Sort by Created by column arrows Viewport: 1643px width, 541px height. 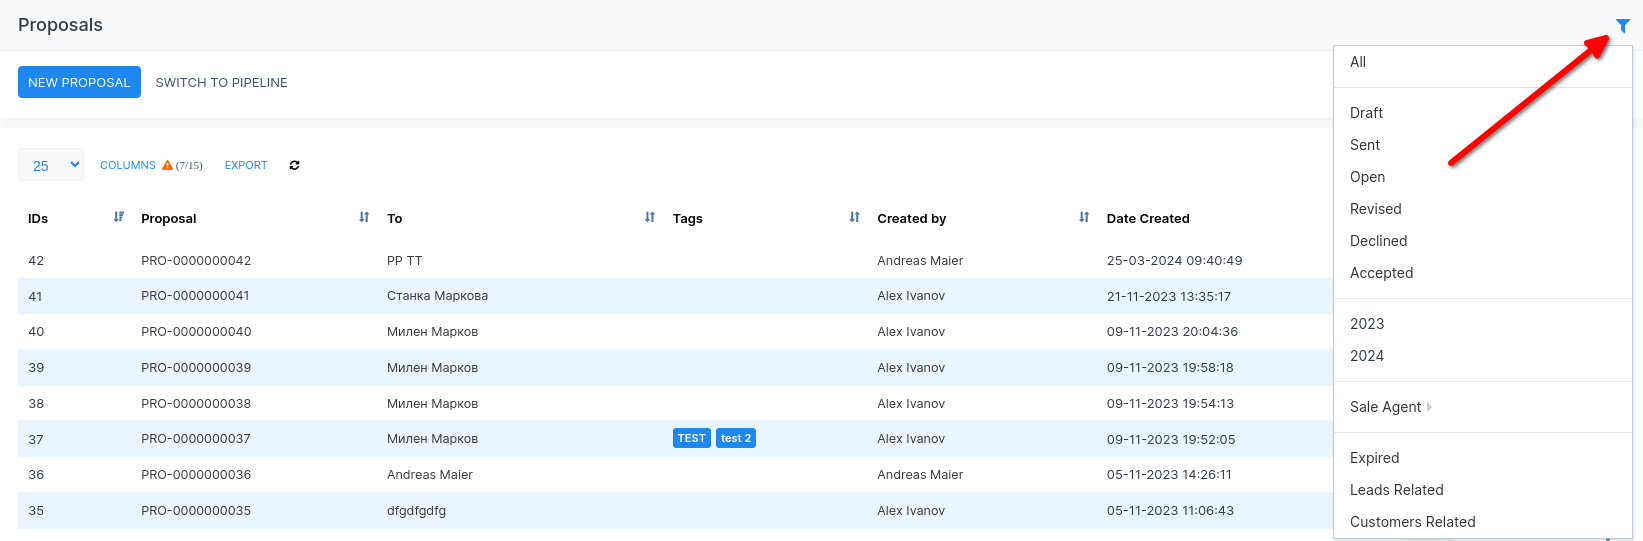pos(1084,217)
